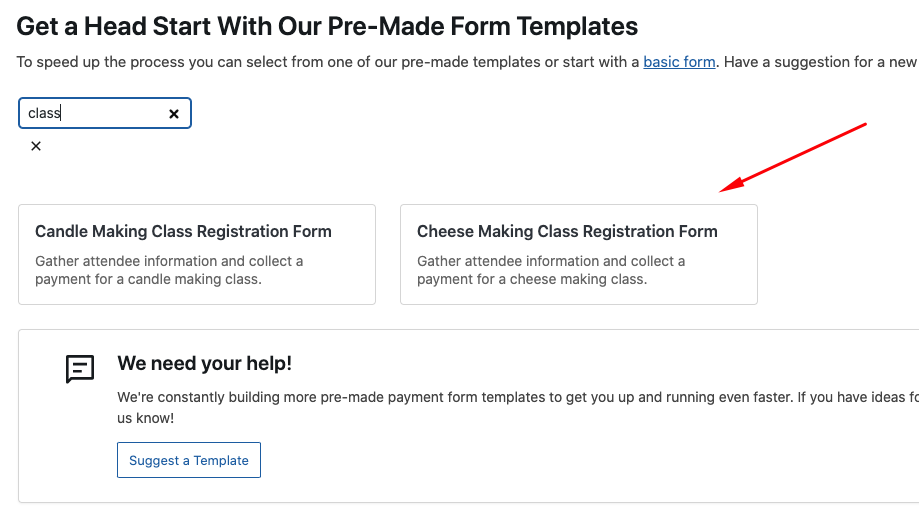919x523 pixels.
Task: Click the small X icon below the search box
Action: (36, 146)
